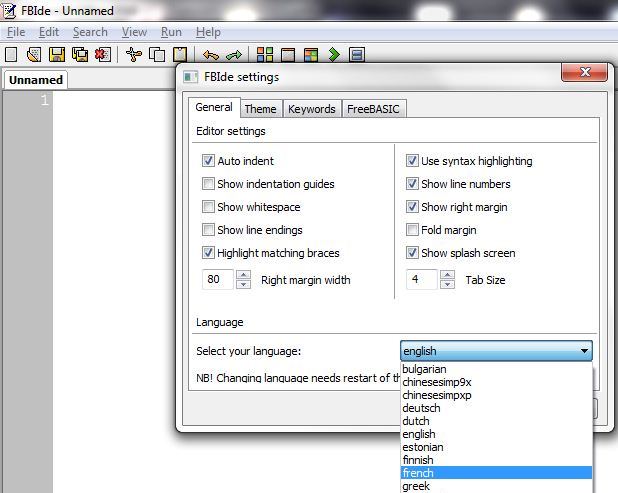The image size is (618, 493).
Task: Pick dutch in the language dropdown
Action: tap(496, 421)
